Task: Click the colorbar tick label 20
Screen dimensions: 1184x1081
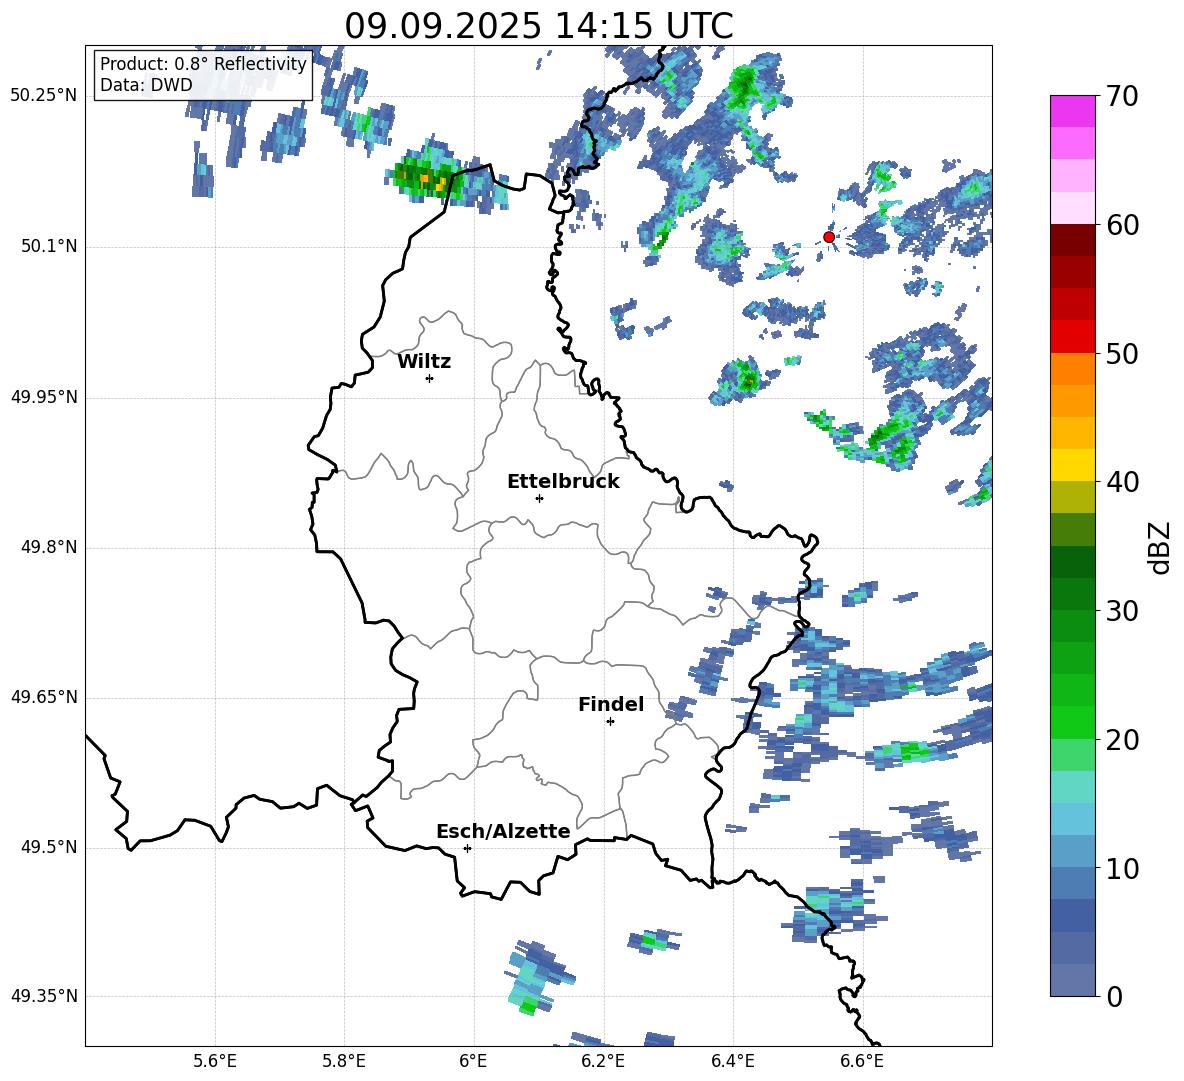Action: [x=1121, y=740]
